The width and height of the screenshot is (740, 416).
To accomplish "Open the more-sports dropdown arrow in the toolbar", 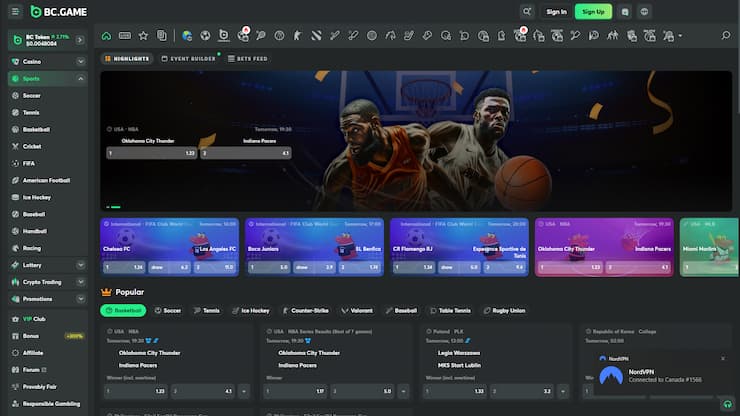I will click(x=680, y=36).
